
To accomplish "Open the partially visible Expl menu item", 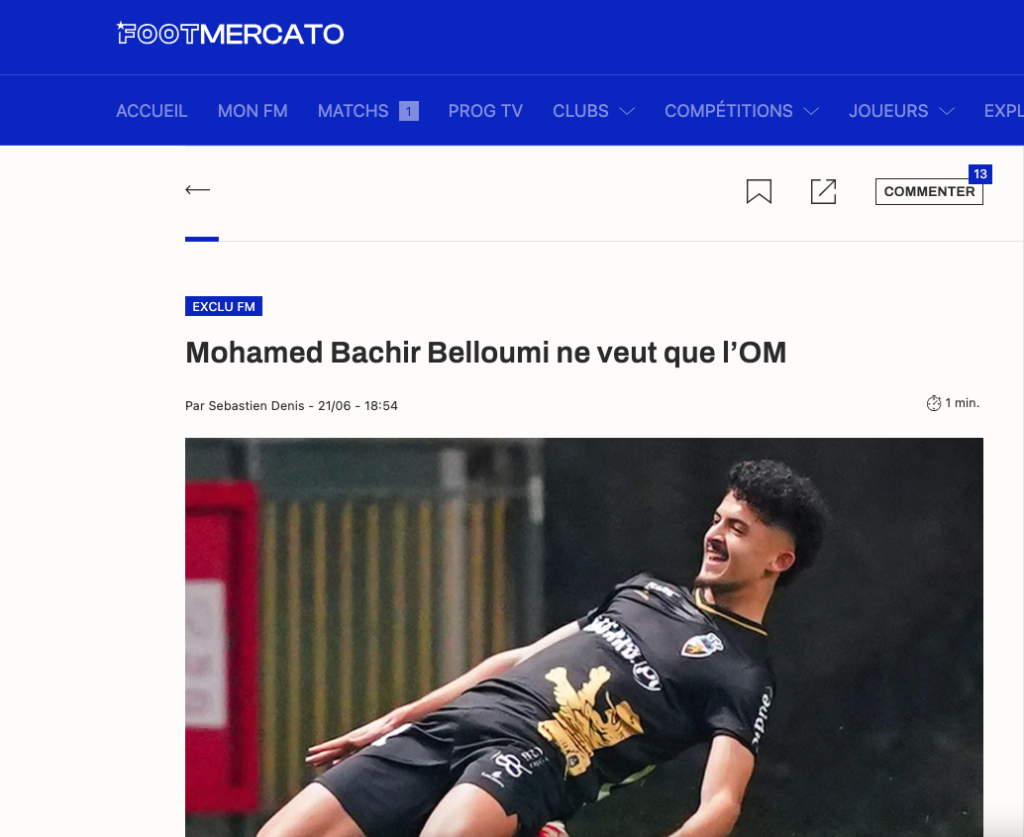I will (1004, 111).
